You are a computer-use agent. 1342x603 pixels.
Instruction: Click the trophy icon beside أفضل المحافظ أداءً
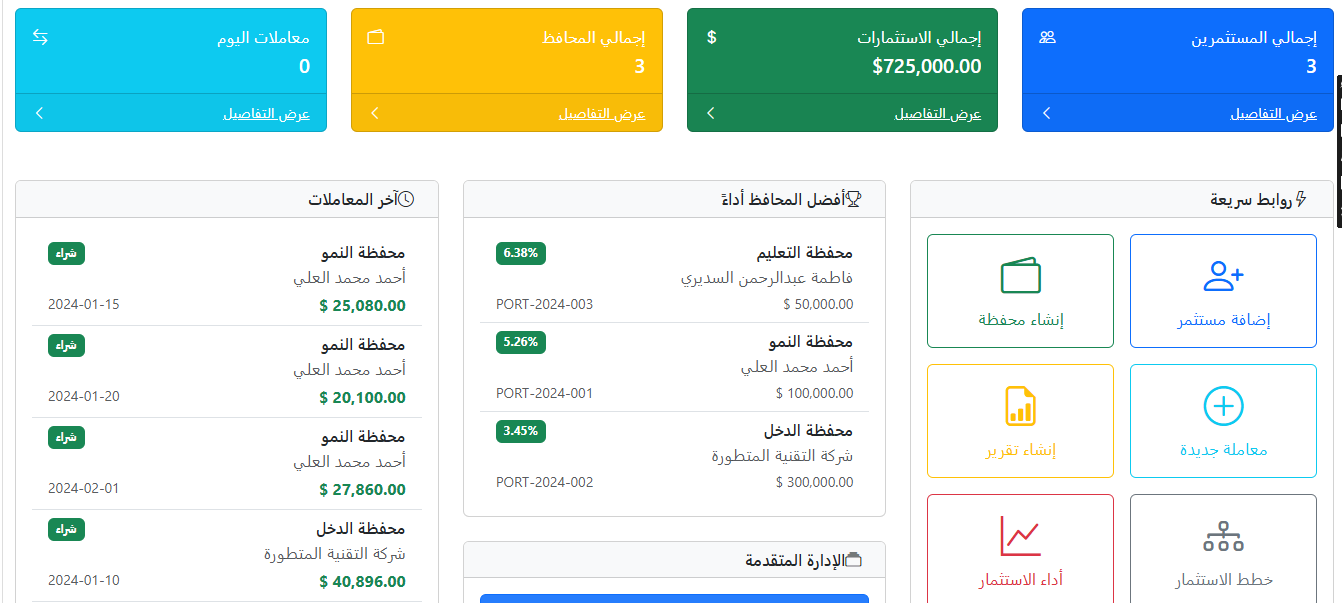coord(853,199)
